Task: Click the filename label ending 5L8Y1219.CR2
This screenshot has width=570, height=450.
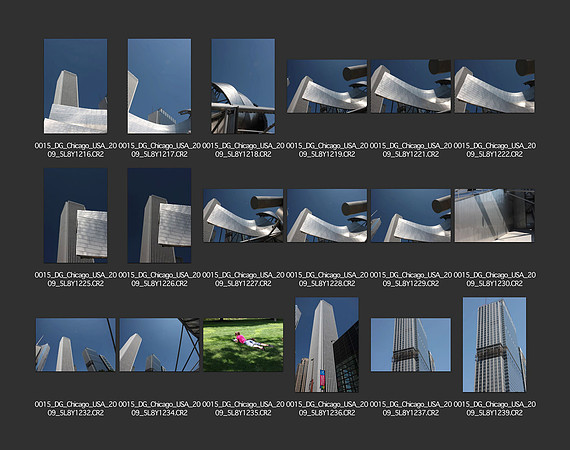Action: 327,150
